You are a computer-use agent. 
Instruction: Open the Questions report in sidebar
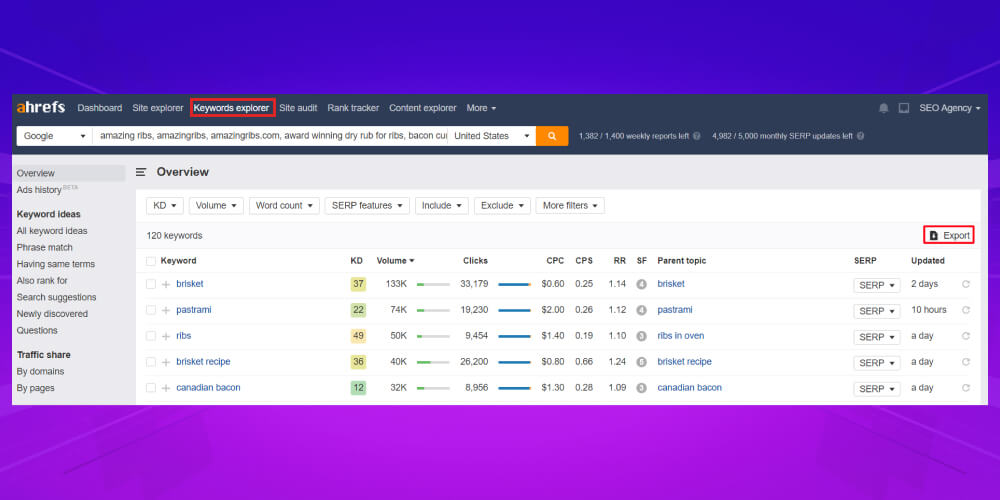coord(37,330)
